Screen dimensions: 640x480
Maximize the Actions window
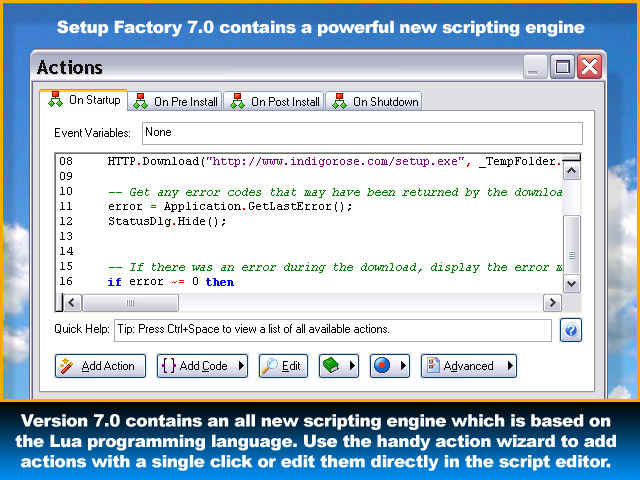tap(562, 67)
